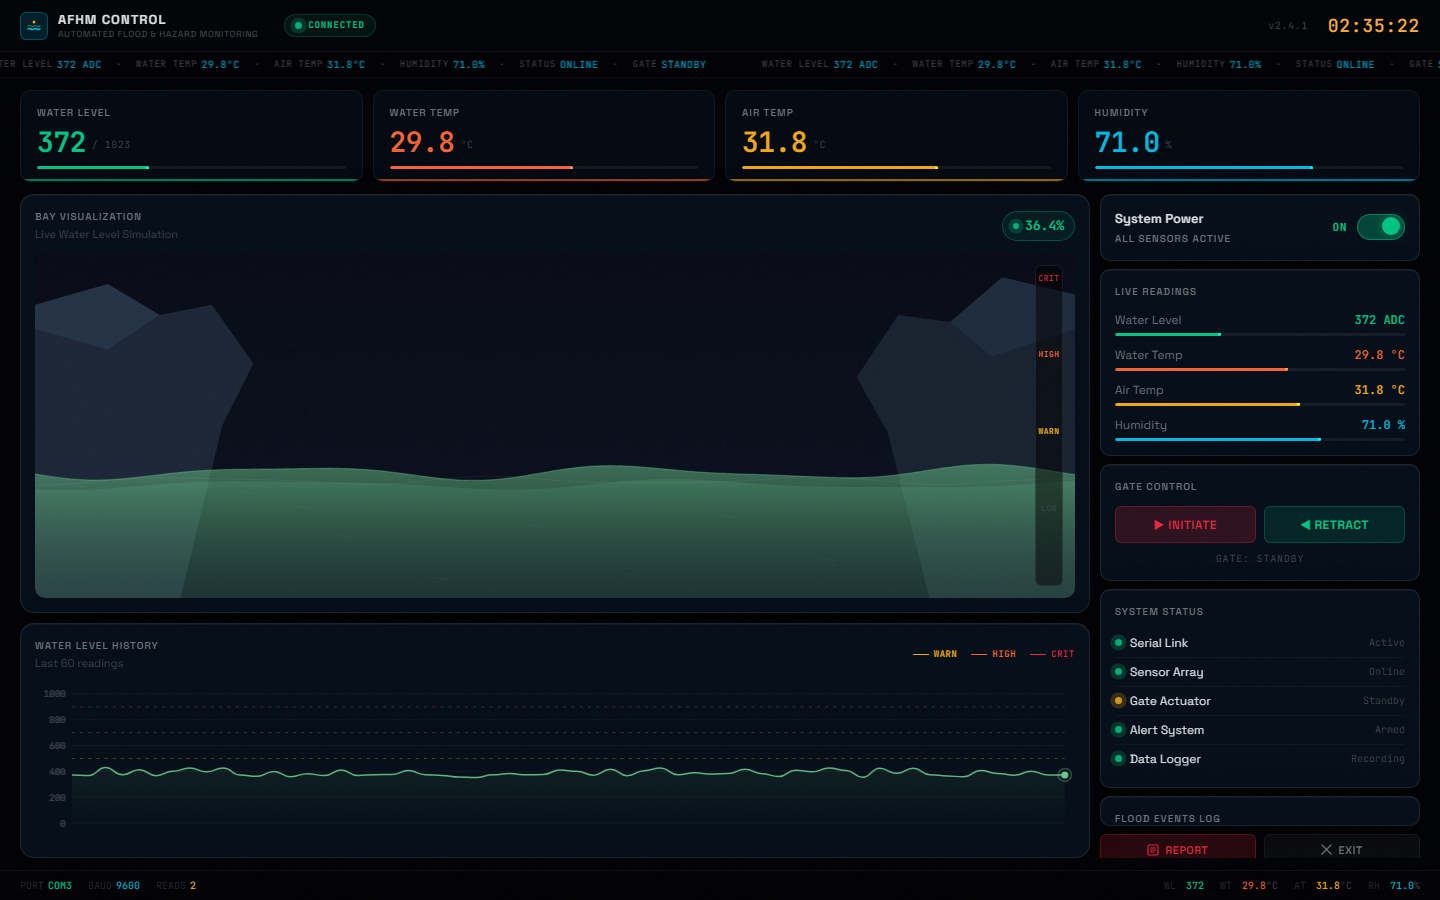Viewport: 1440px width, 900px height.
Task: Click the CRIT legend entry in history chart
Action: pos(1052,654)
